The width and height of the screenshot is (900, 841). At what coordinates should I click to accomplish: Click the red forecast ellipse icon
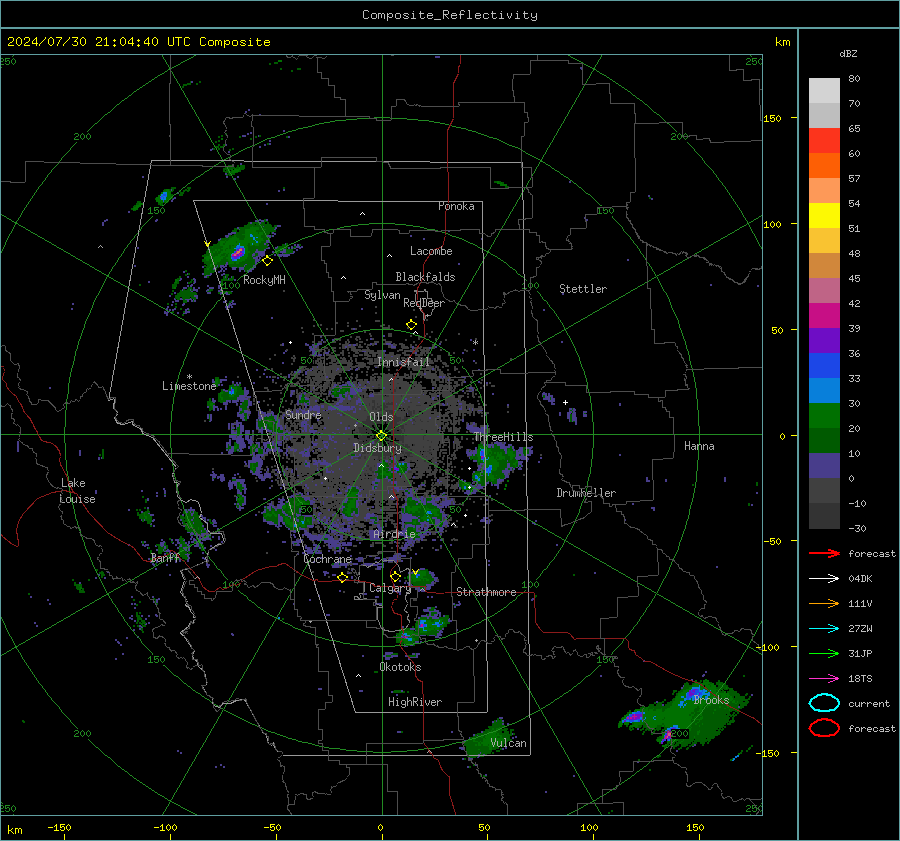click(x=824, y=728)
